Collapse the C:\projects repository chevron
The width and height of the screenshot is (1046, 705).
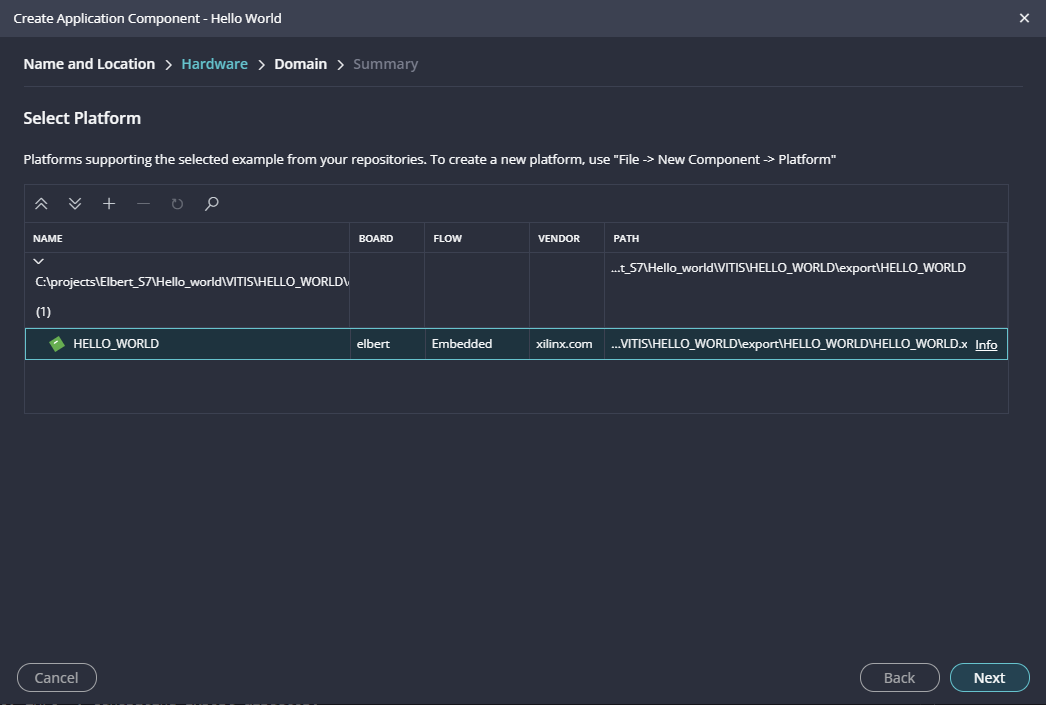pos(39,261)
